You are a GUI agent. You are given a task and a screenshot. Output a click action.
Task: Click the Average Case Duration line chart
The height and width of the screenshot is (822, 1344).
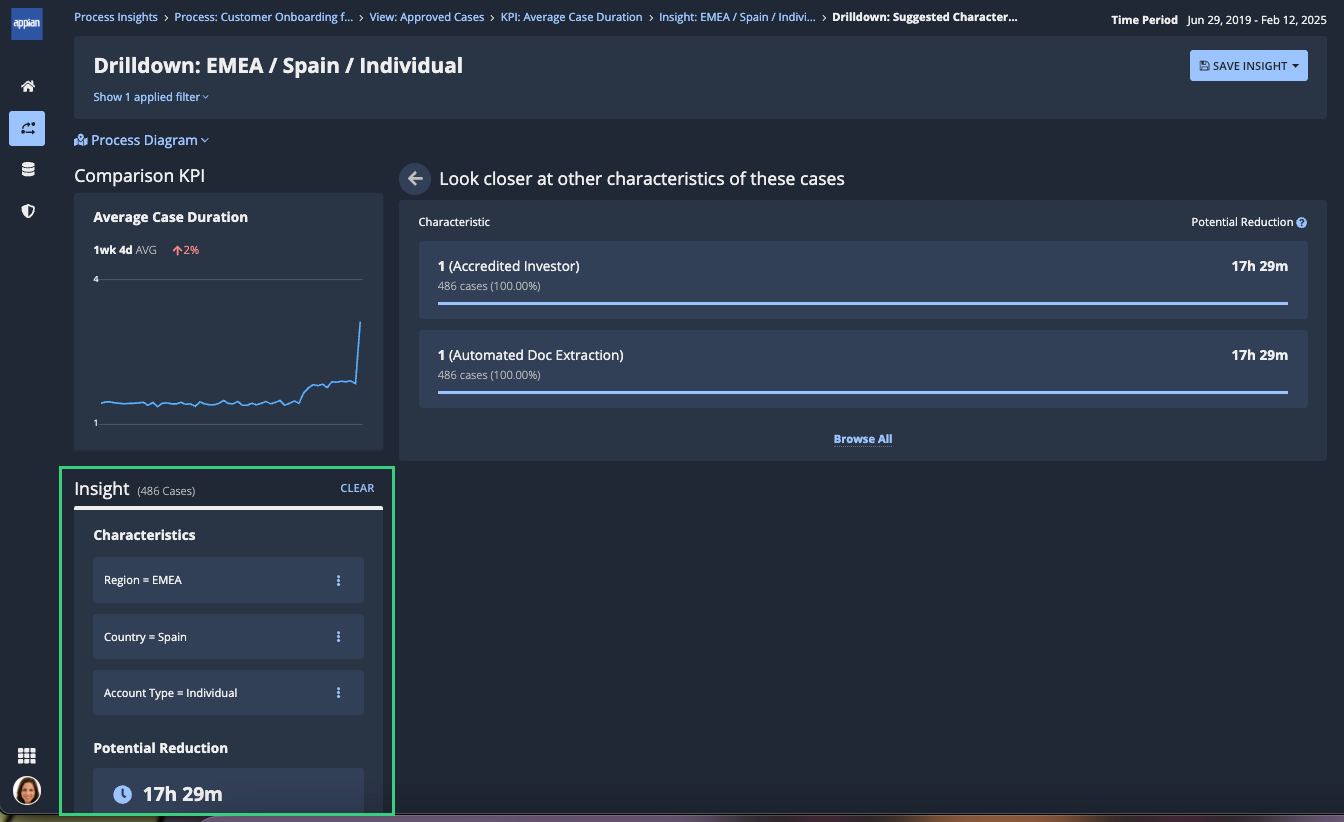point(228,351)
